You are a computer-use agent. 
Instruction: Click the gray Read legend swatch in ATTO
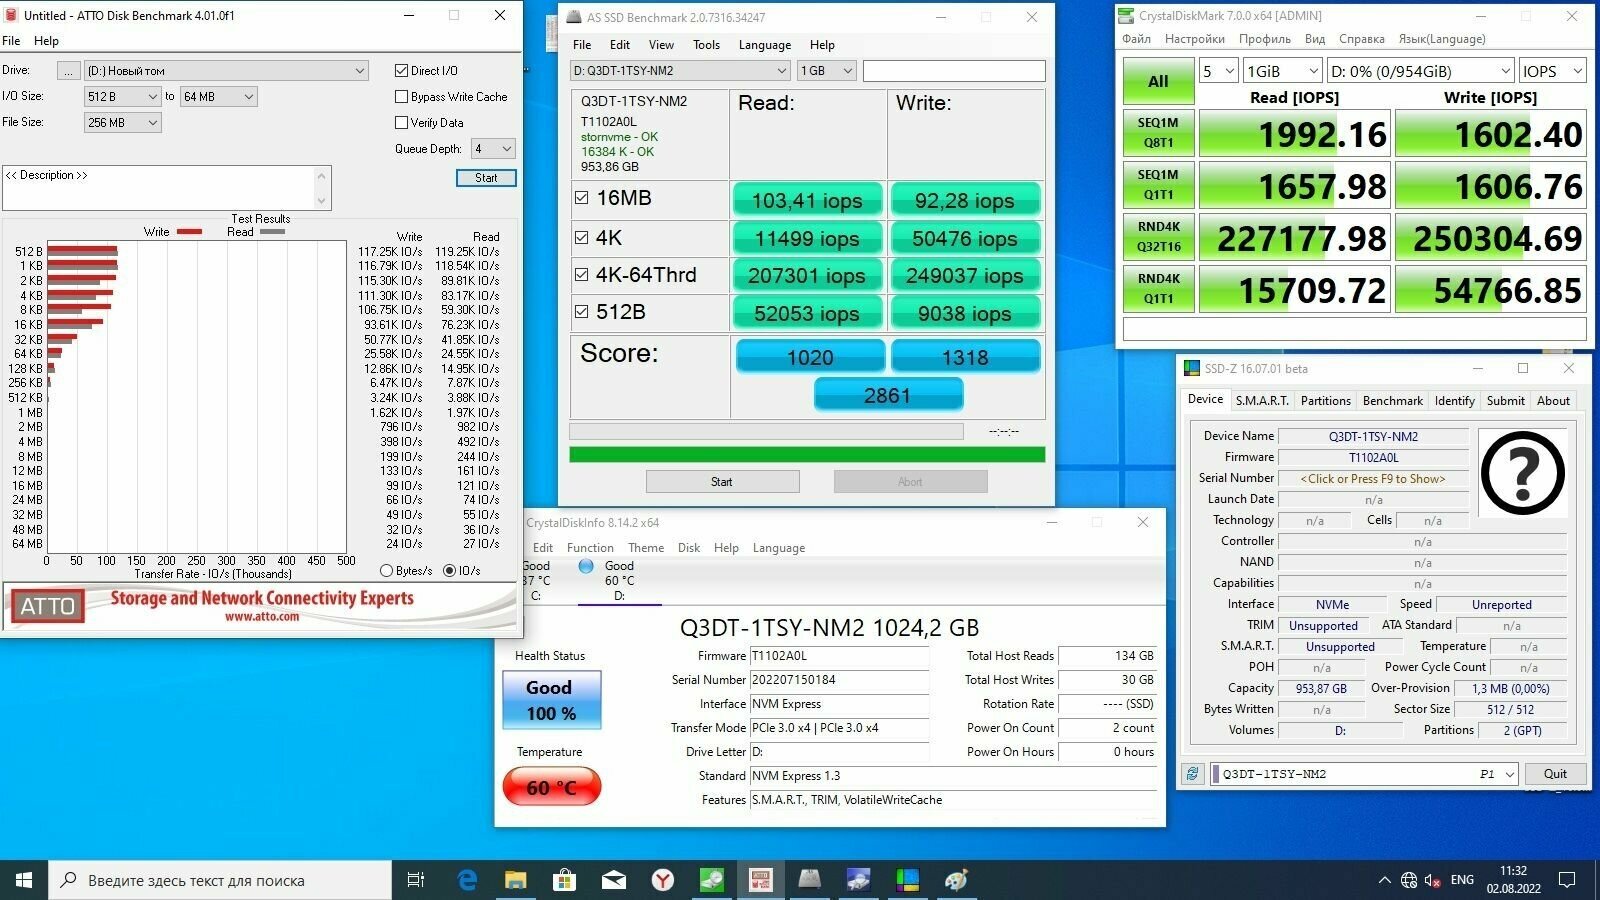point(272,232)
